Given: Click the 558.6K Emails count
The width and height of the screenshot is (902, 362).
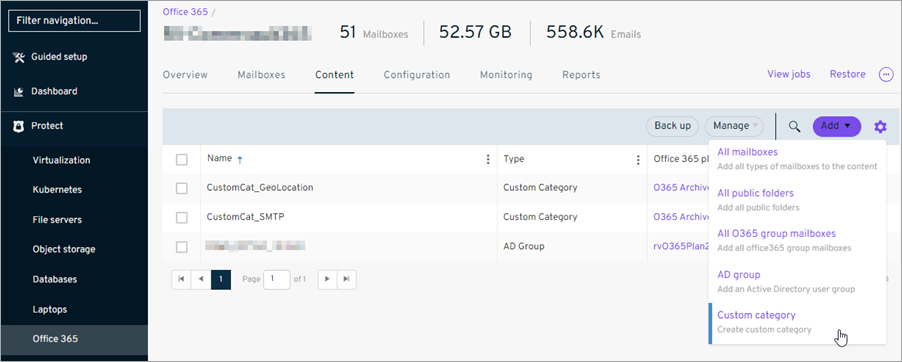Looking at the screenshot, I should (x=594, y=33).
